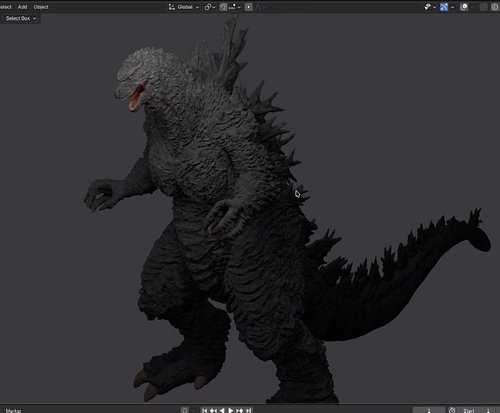
Task: Jump to previous keyframe
Action: pyautogui.click(x=213, y=410)
